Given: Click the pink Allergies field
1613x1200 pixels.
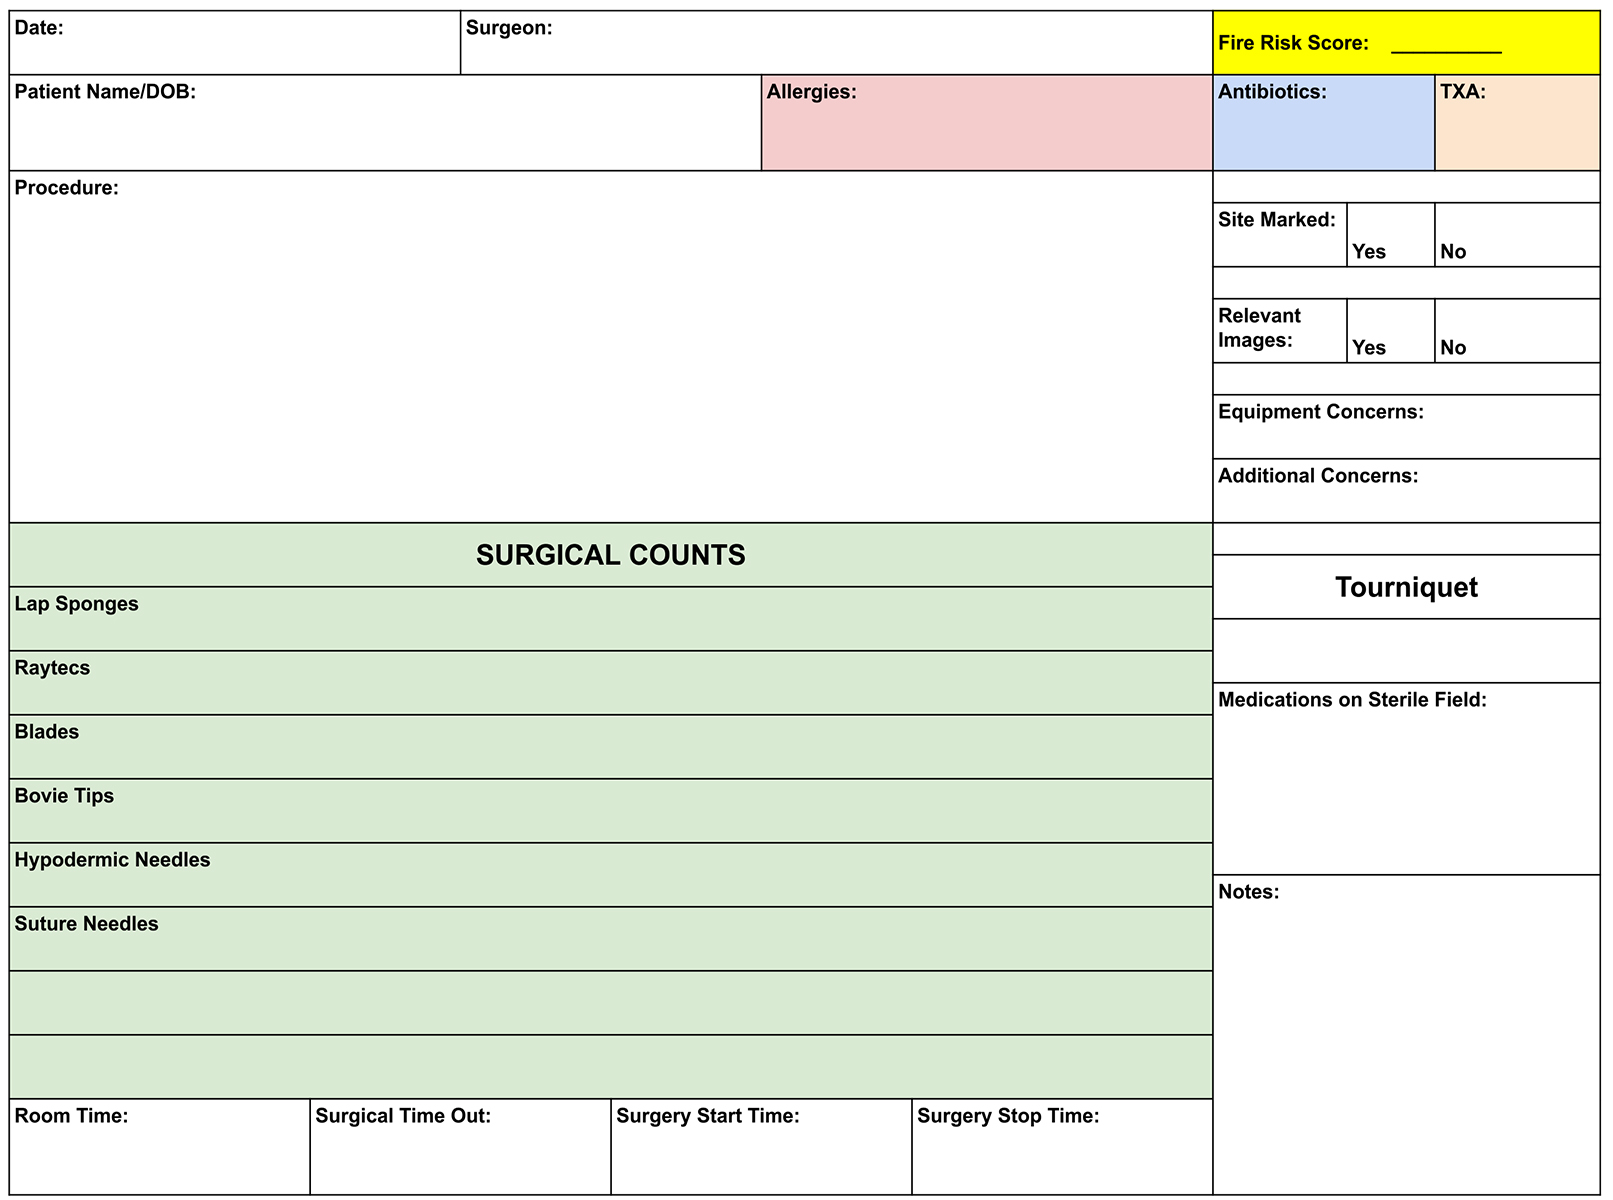Looking at the screenshot, I should tap(987, 123).
